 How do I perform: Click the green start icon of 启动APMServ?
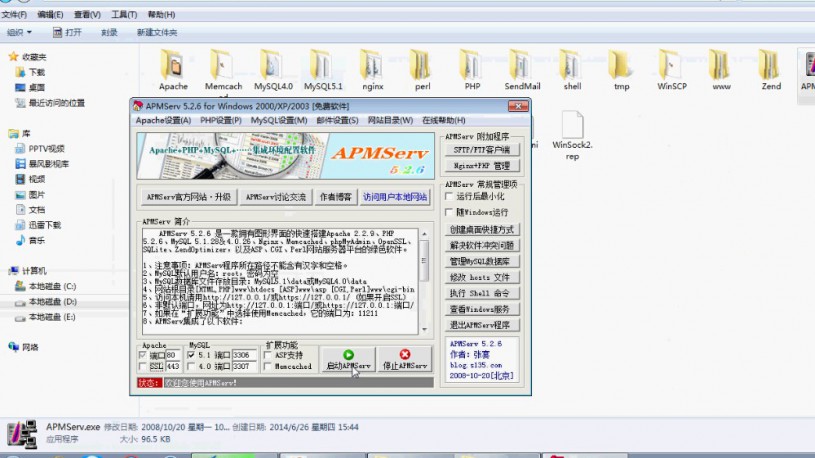[x=348, y=355]
